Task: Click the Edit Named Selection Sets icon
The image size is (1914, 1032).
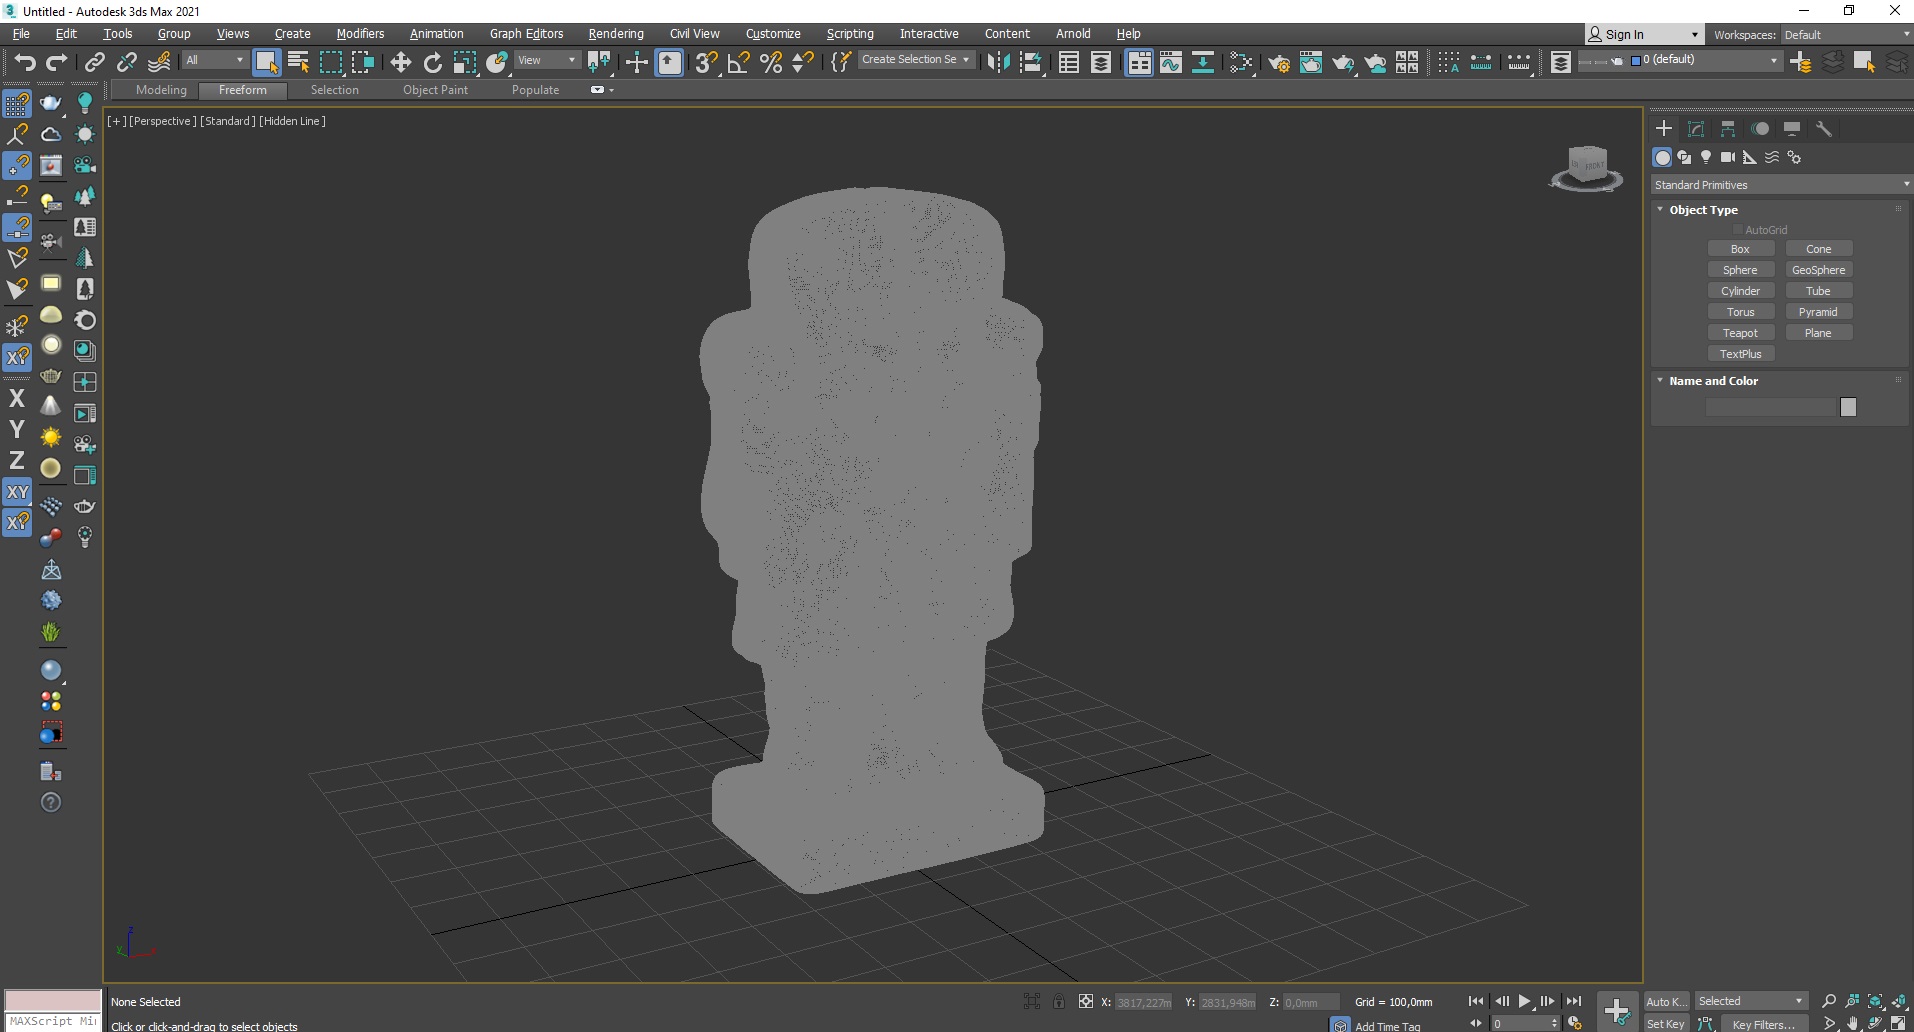Action: 842,62
